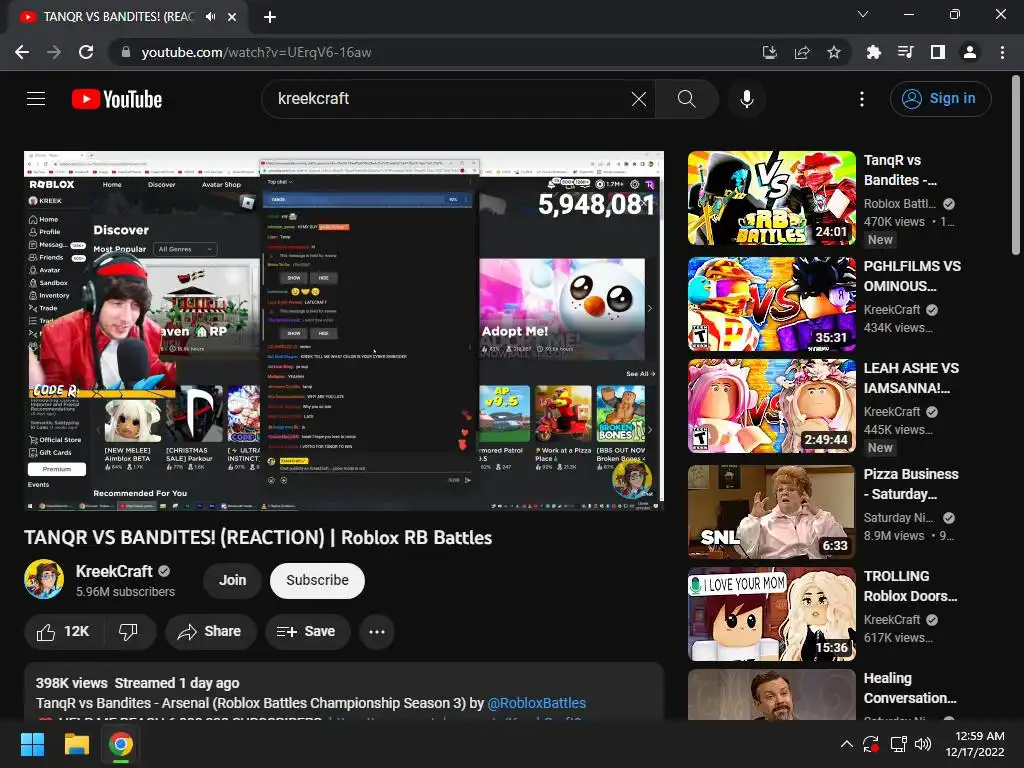Image resolution: width=1024 pixels, height=768 pixels.
Task: Open YouTube settings three-dot menu
Action: 861,99
